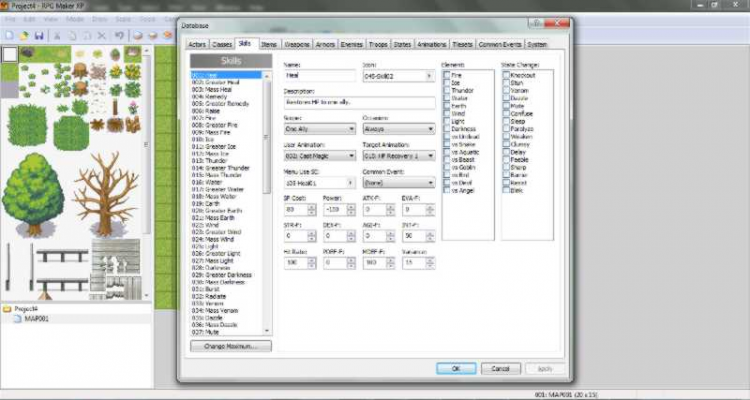
Task: Open the User Animation dropdown
Action: (320, 156)
